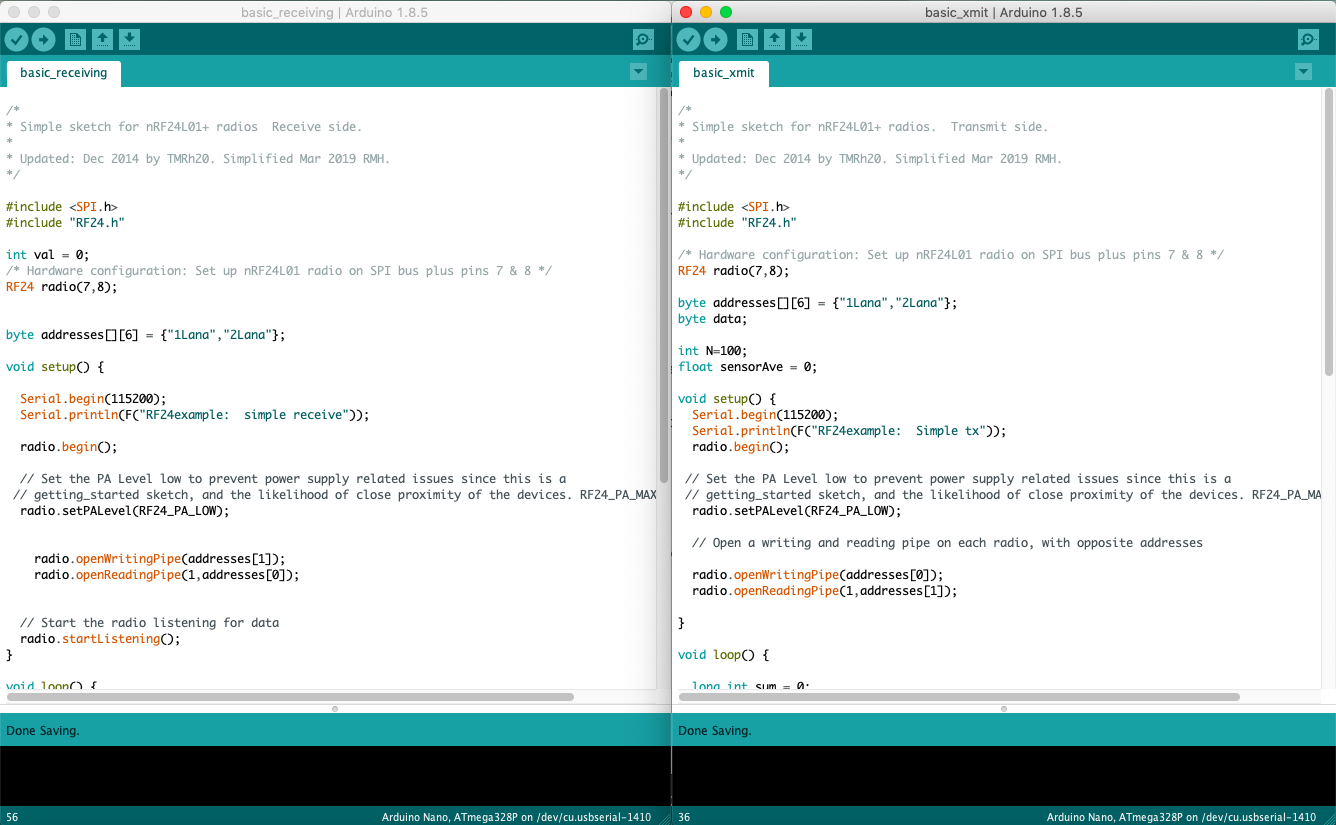Click 'radio.startListening();' line in basic_receiving
The height and width of the screenshot is (825, 1336).
(100, 639)
